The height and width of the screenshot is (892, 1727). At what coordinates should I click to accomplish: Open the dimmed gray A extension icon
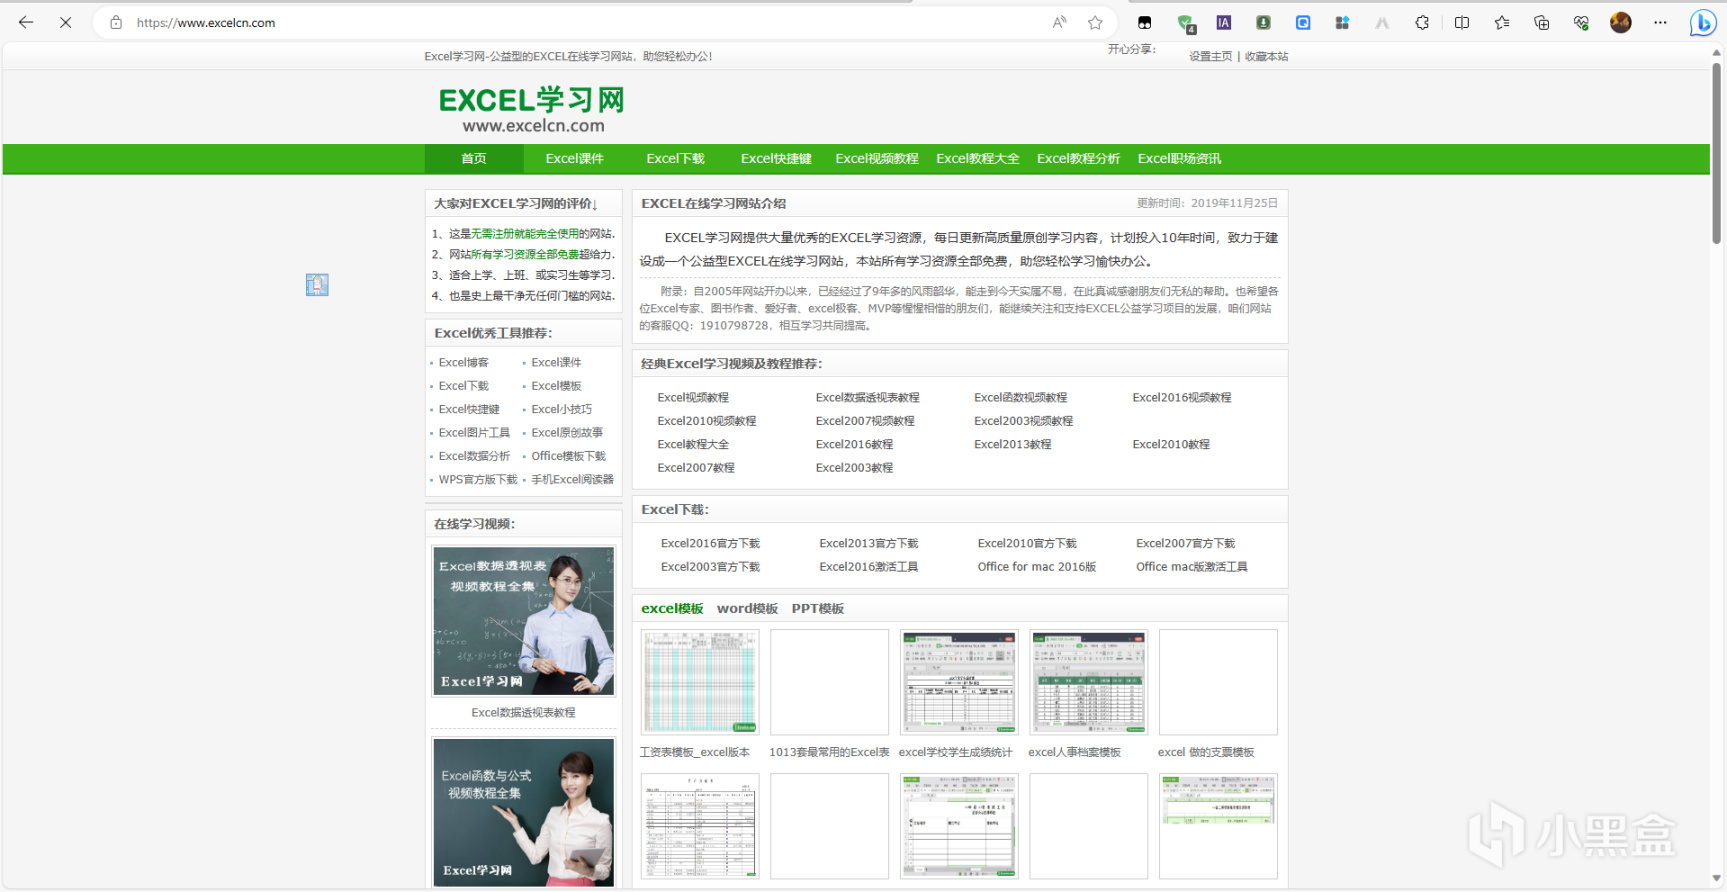pyautogui.click(x=1382, y=22)
